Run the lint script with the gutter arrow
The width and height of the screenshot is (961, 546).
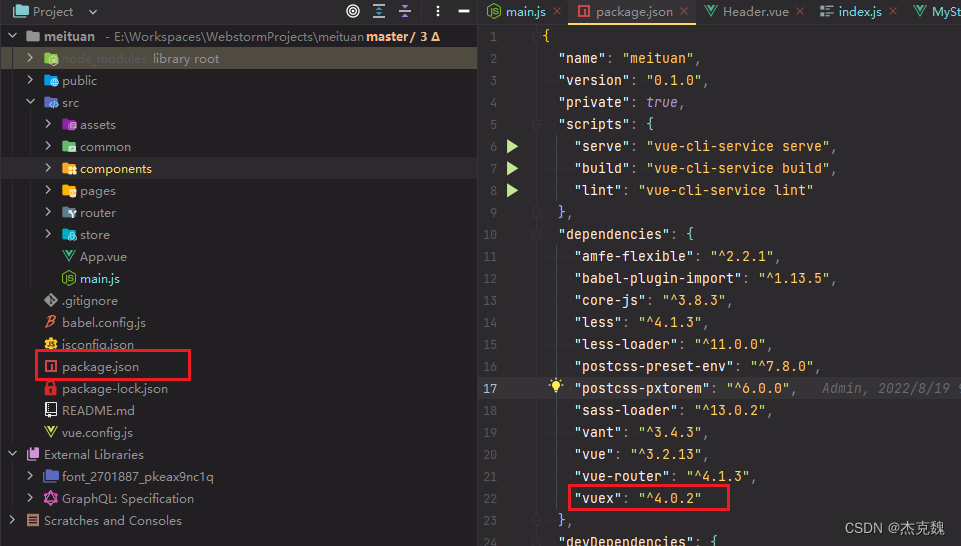click(512, 191)
